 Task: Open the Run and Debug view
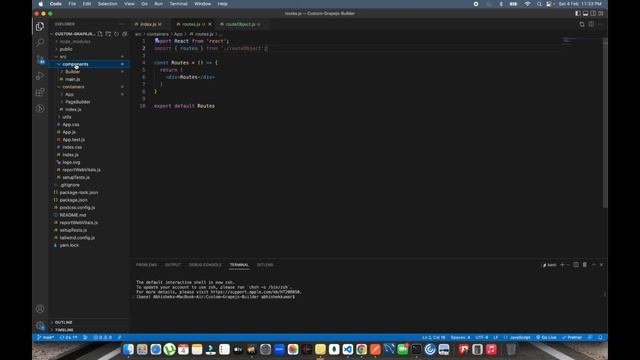(x=40, y=76)
